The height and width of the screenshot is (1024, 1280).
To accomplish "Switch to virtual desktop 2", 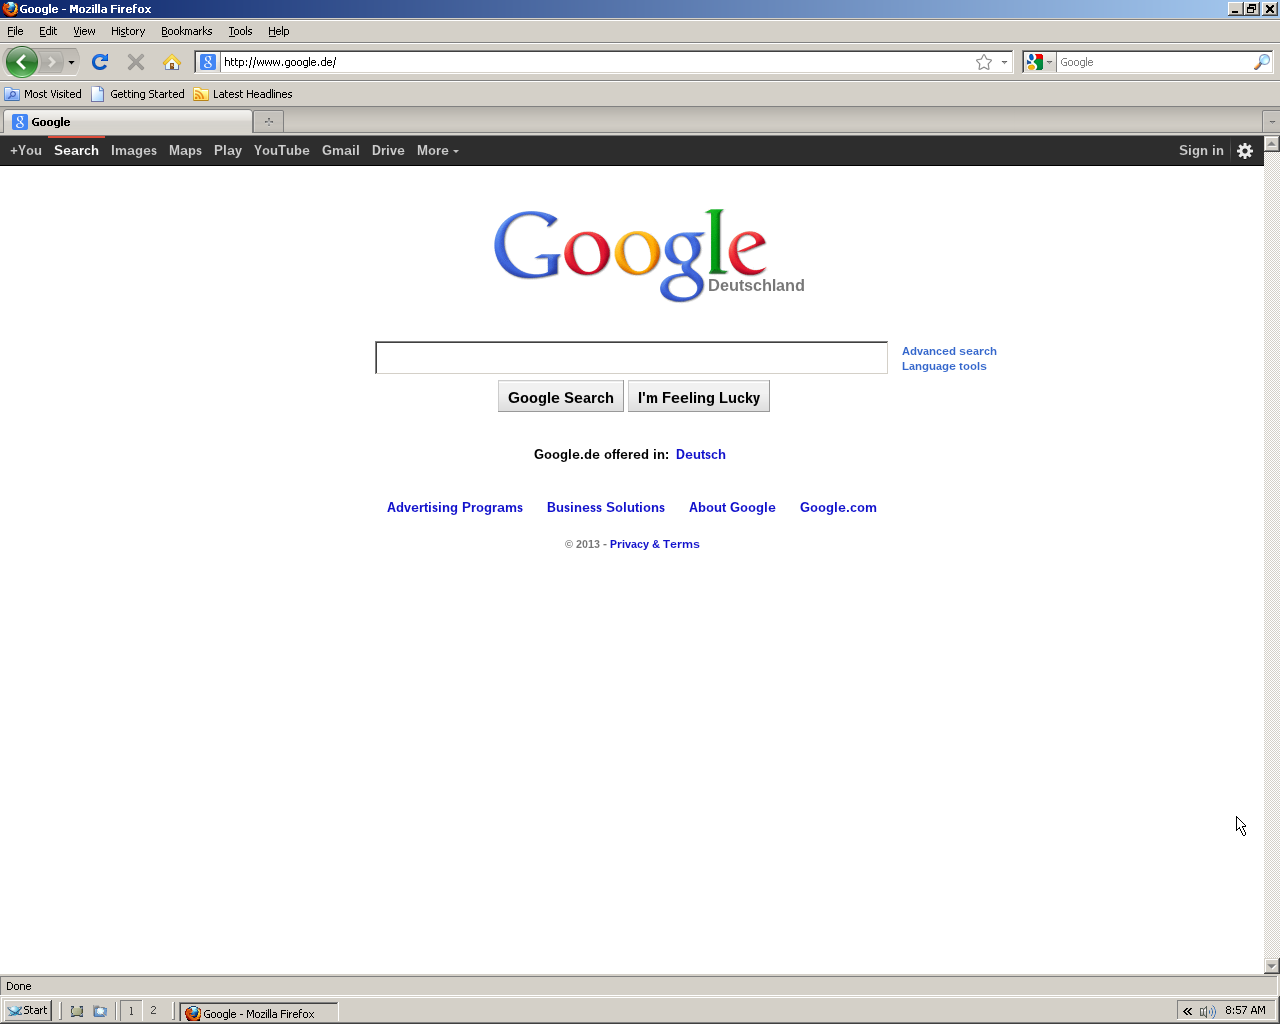I will pyautogui.click(x=153, y=1011).
